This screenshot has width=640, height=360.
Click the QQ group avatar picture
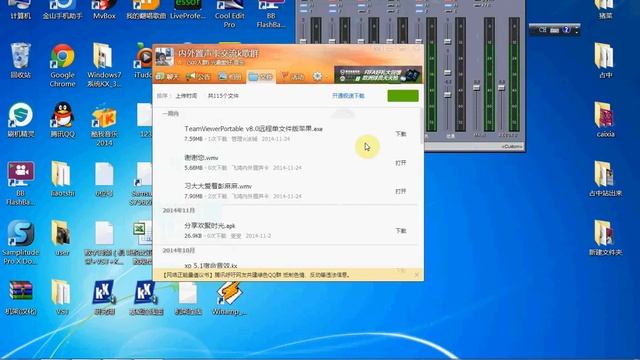click(x=164, y=56)
